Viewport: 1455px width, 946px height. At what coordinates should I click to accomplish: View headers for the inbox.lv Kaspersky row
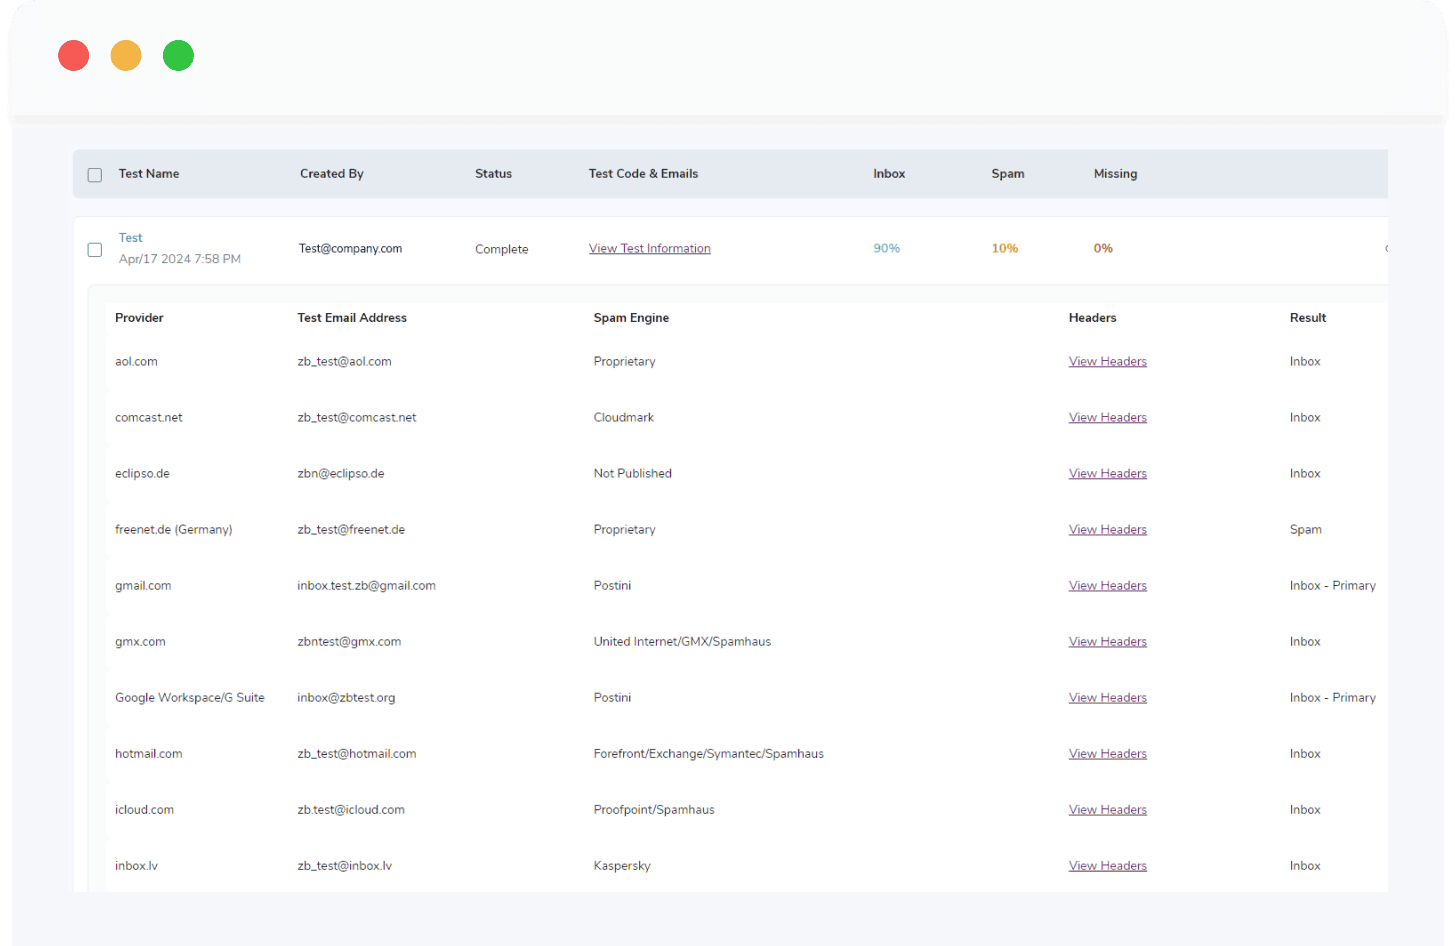[1107, 865]
